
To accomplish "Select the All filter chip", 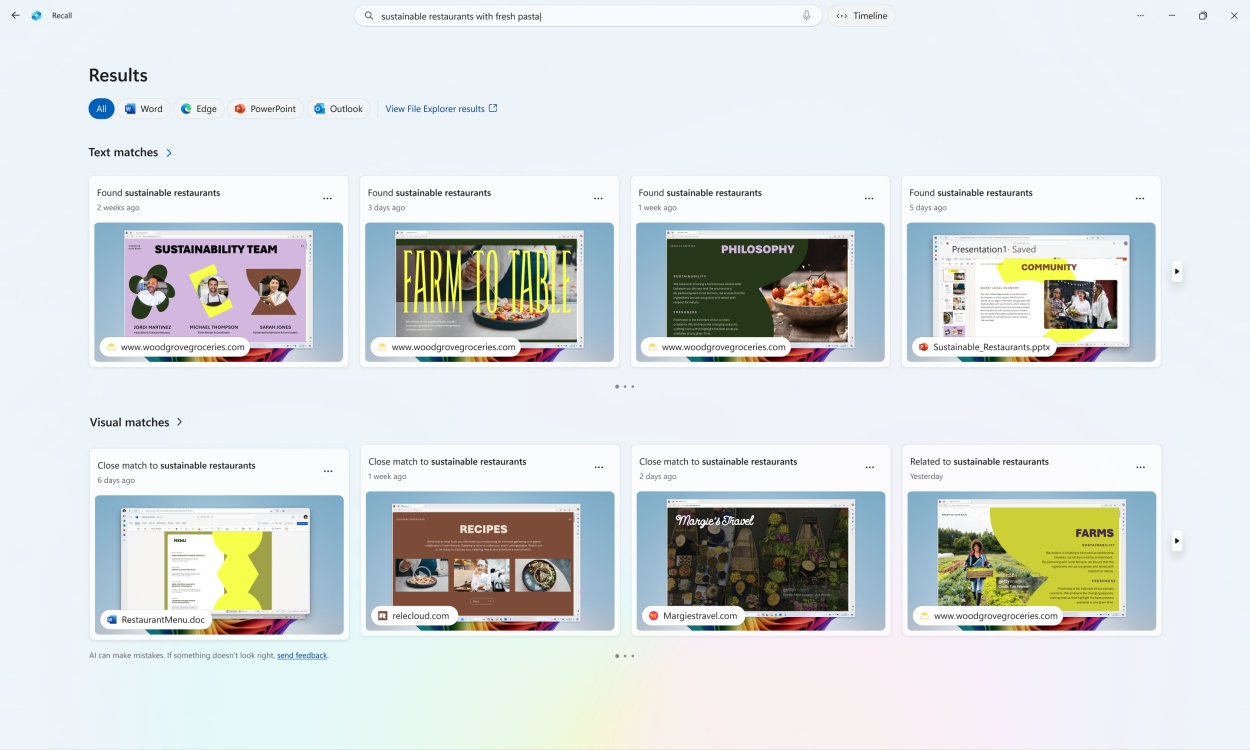I will (x=101, y=109).
